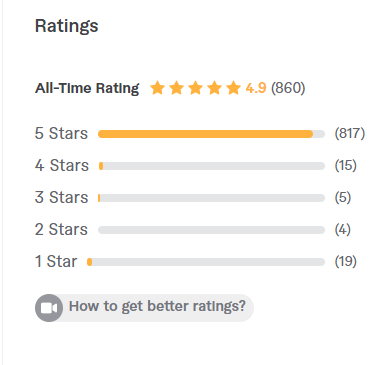The height and width of the screenshot is (365, 391).
Task: Click the third All-Time Rating star
Action: tap(195, 88)
